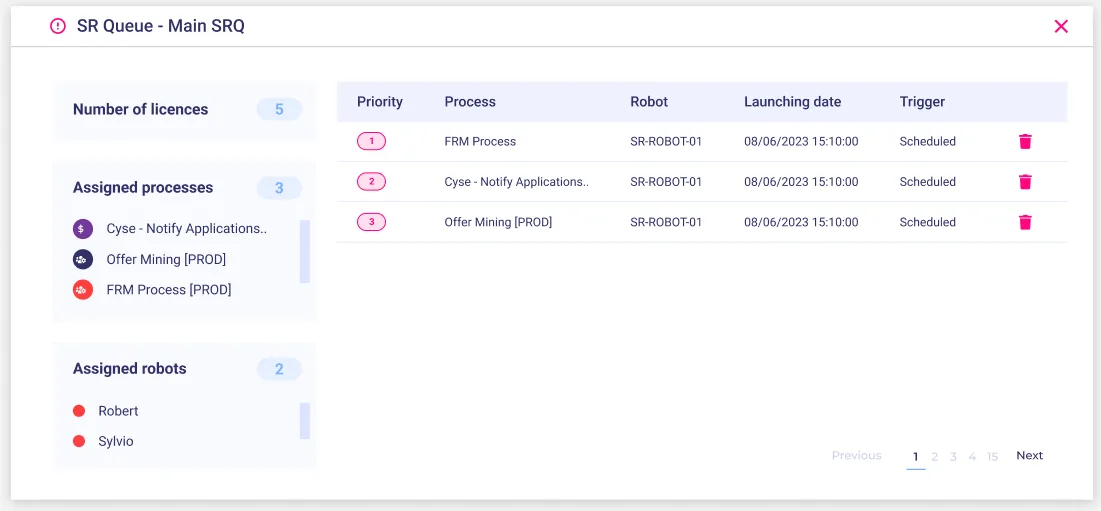Click the red icon beside FRM Process [PROD]
The width and height of the screenshot is (1101, 511).
(83, 290)
